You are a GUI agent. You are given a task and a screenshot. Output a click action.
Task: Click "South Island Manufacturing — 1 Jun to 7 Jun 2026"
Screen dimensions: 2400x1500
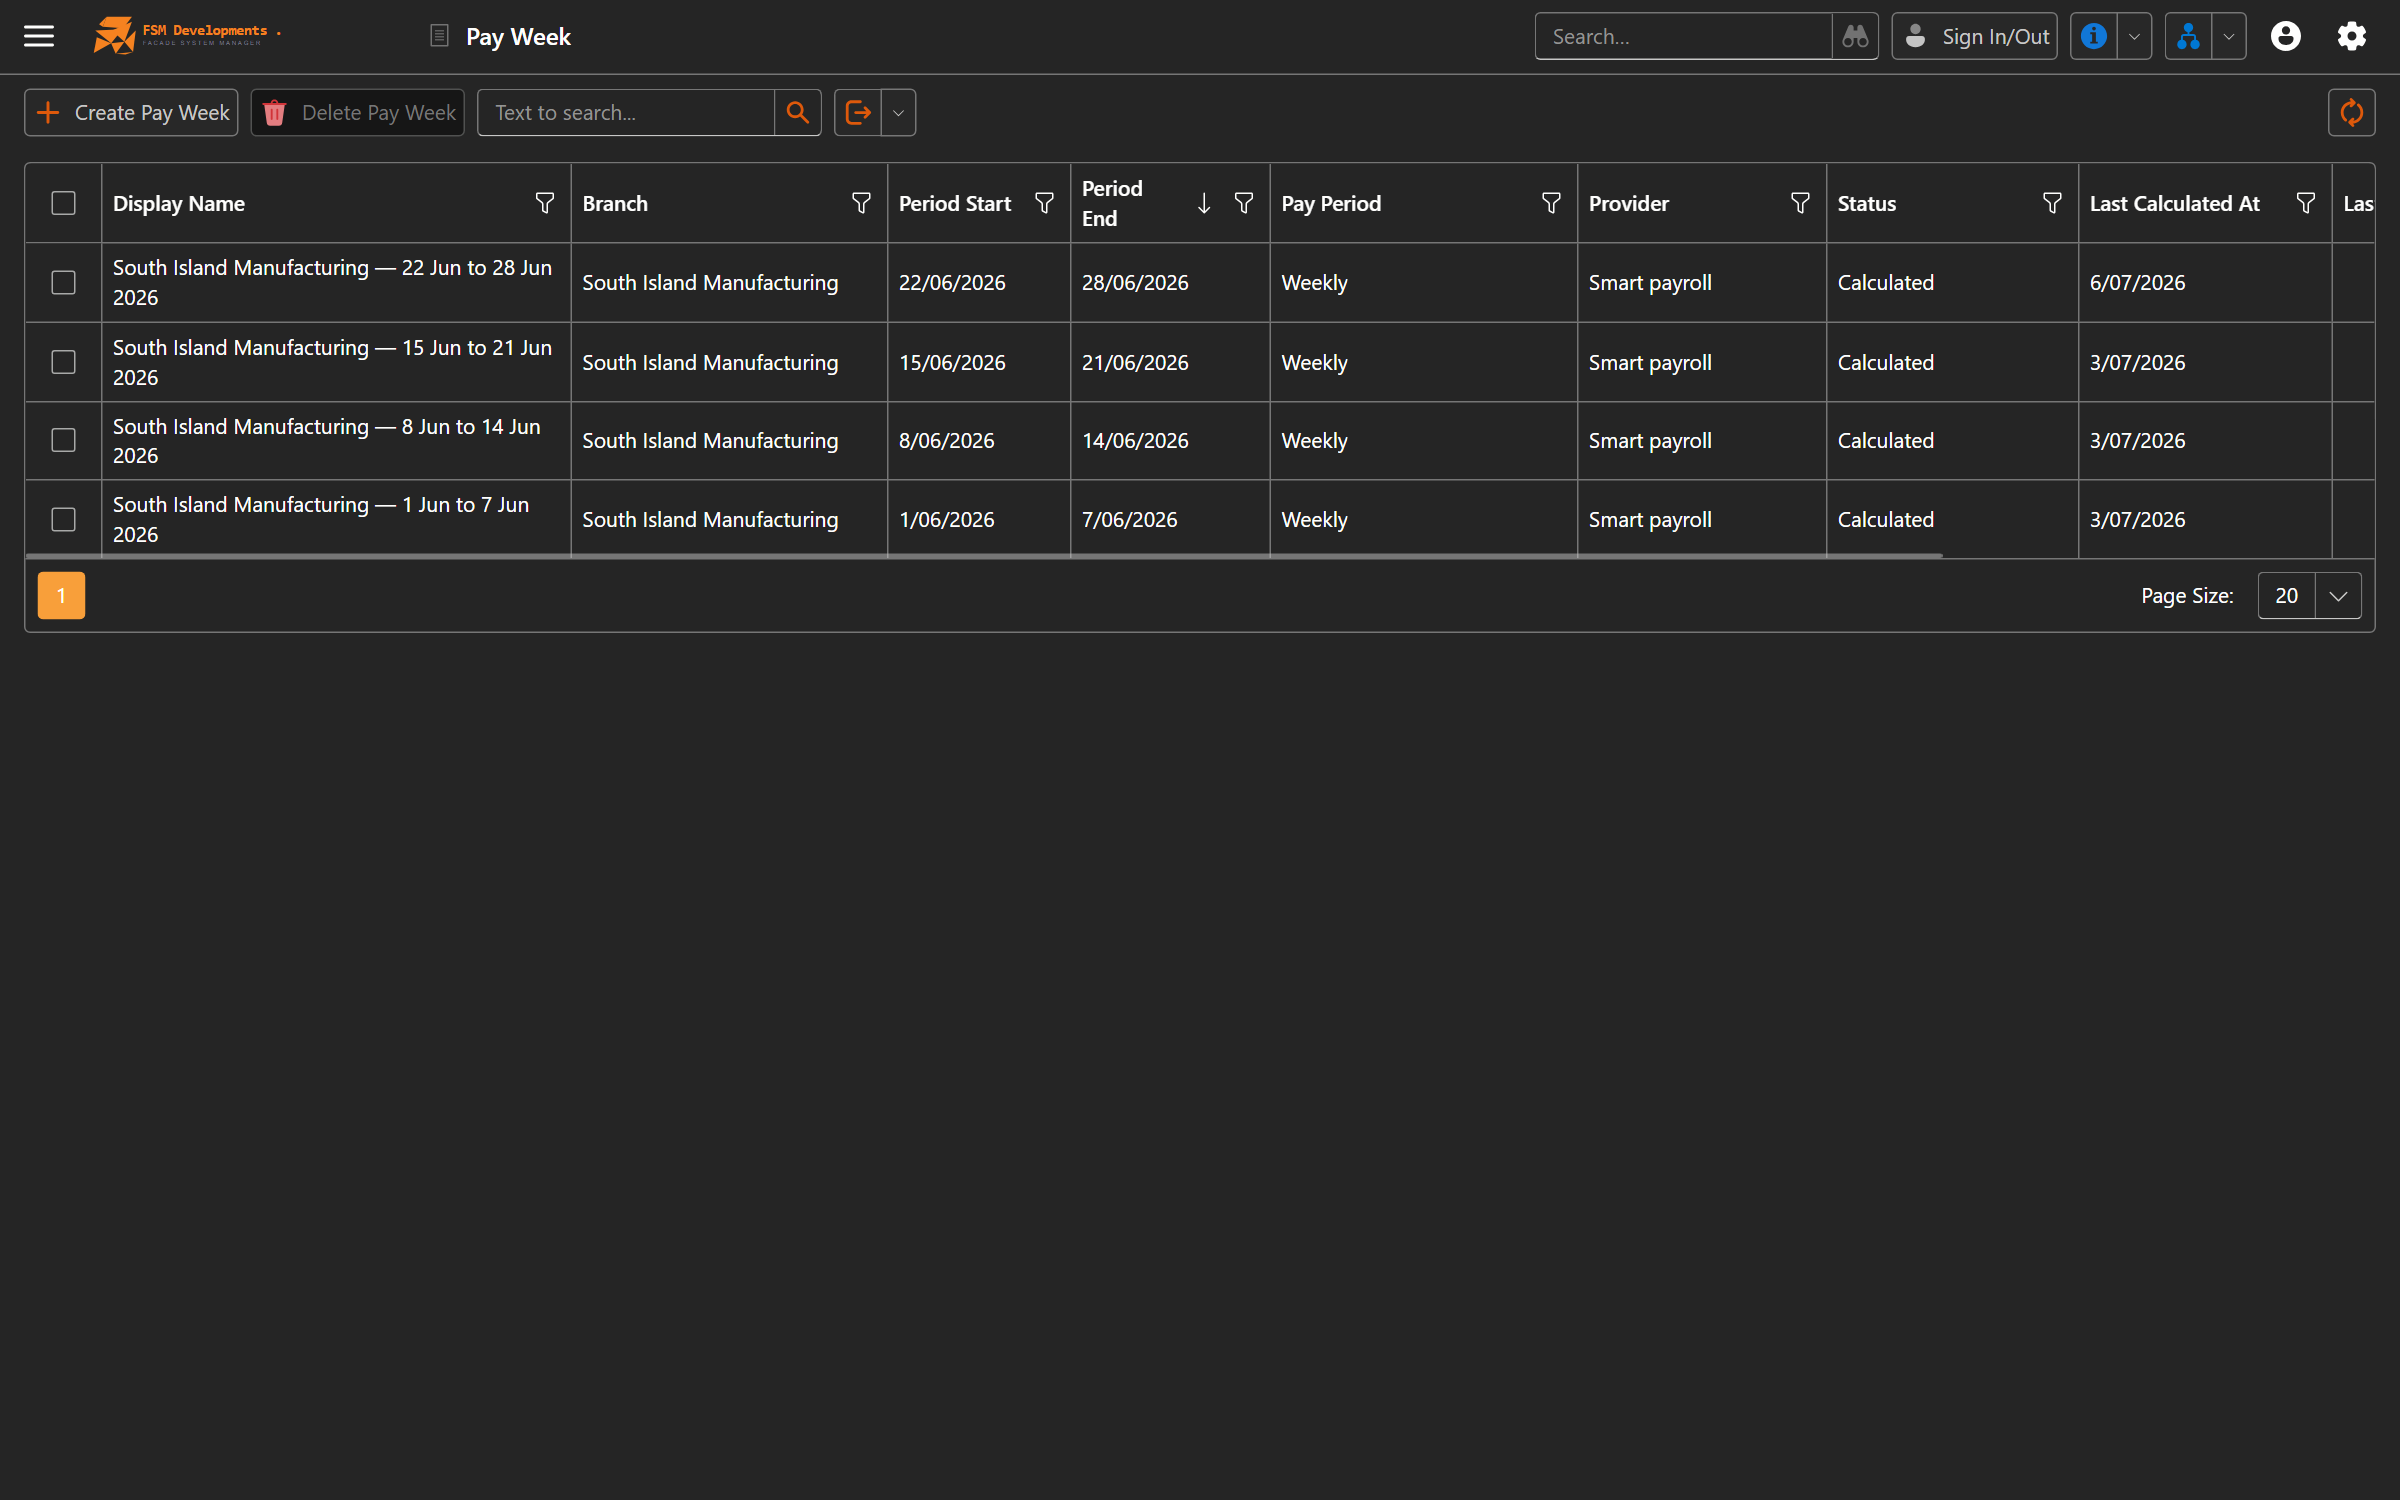tap(321, 520)
